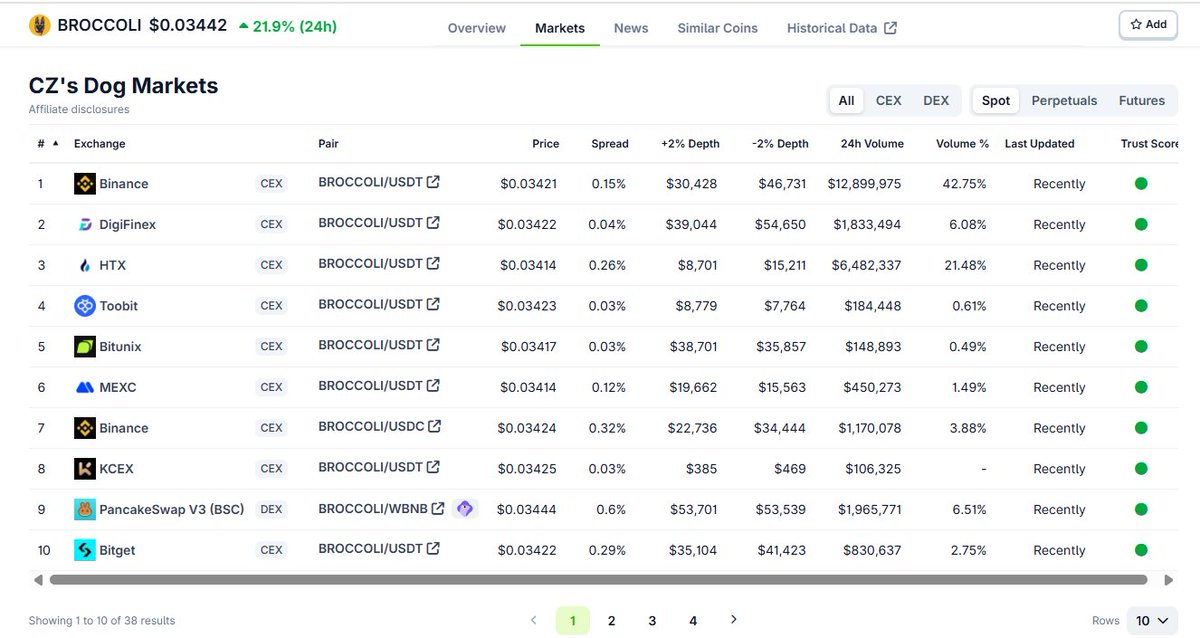1200x638 pixels.
Task: Click the KCEX exchange logo
Action: (85, 469)
